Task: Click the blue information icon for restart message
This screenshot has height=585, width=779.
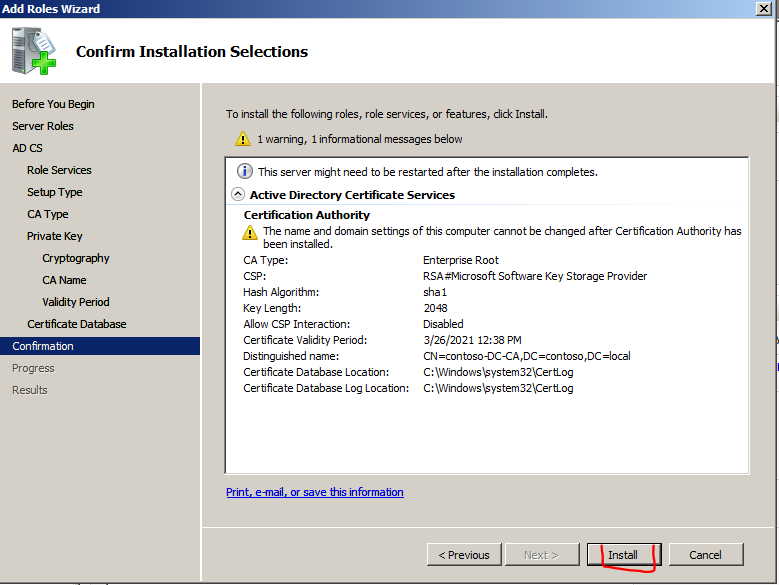Action: pyautogui.click(x=244, y=171)
